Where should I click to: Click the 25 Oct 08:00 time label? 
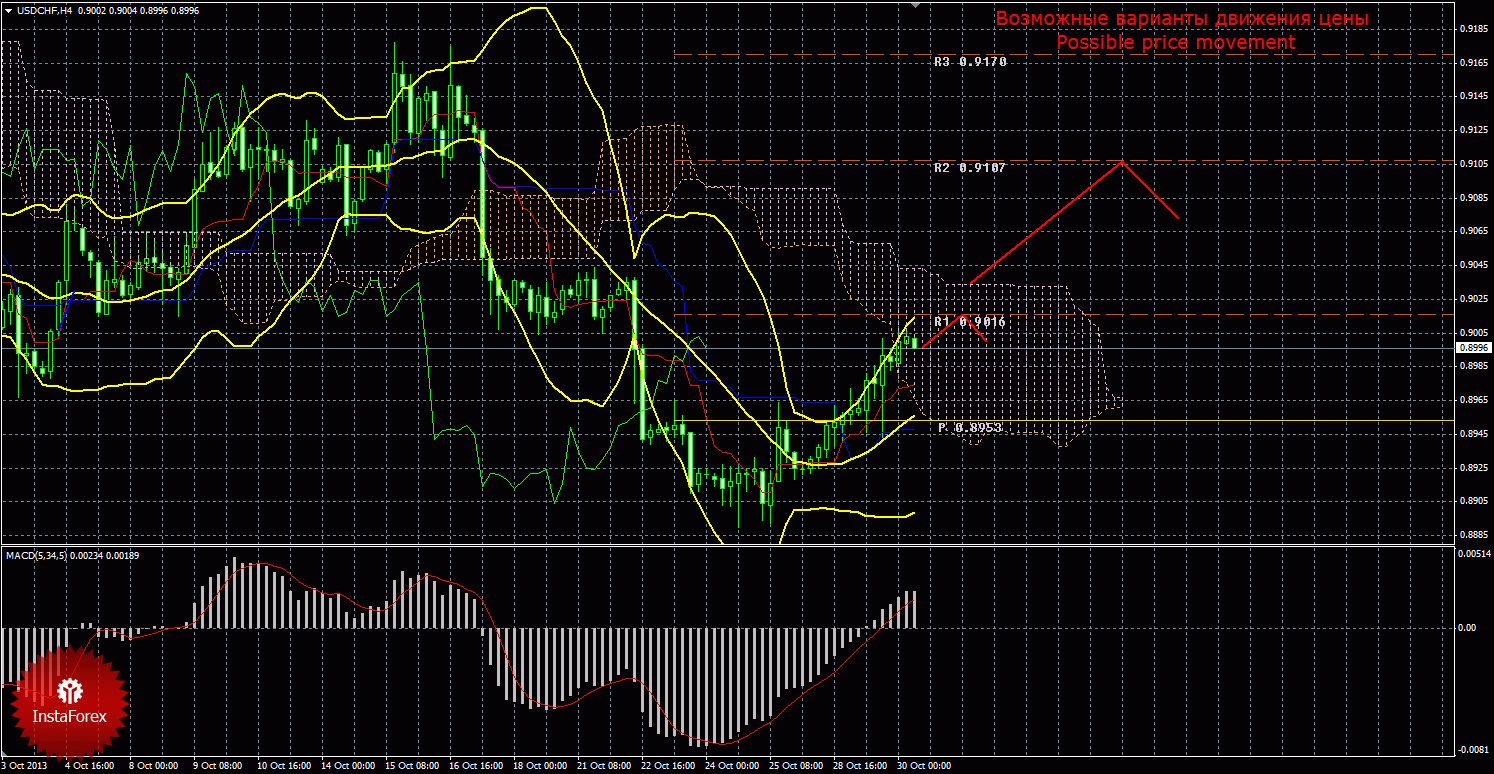pyautogui.click(x=796, y=766)
